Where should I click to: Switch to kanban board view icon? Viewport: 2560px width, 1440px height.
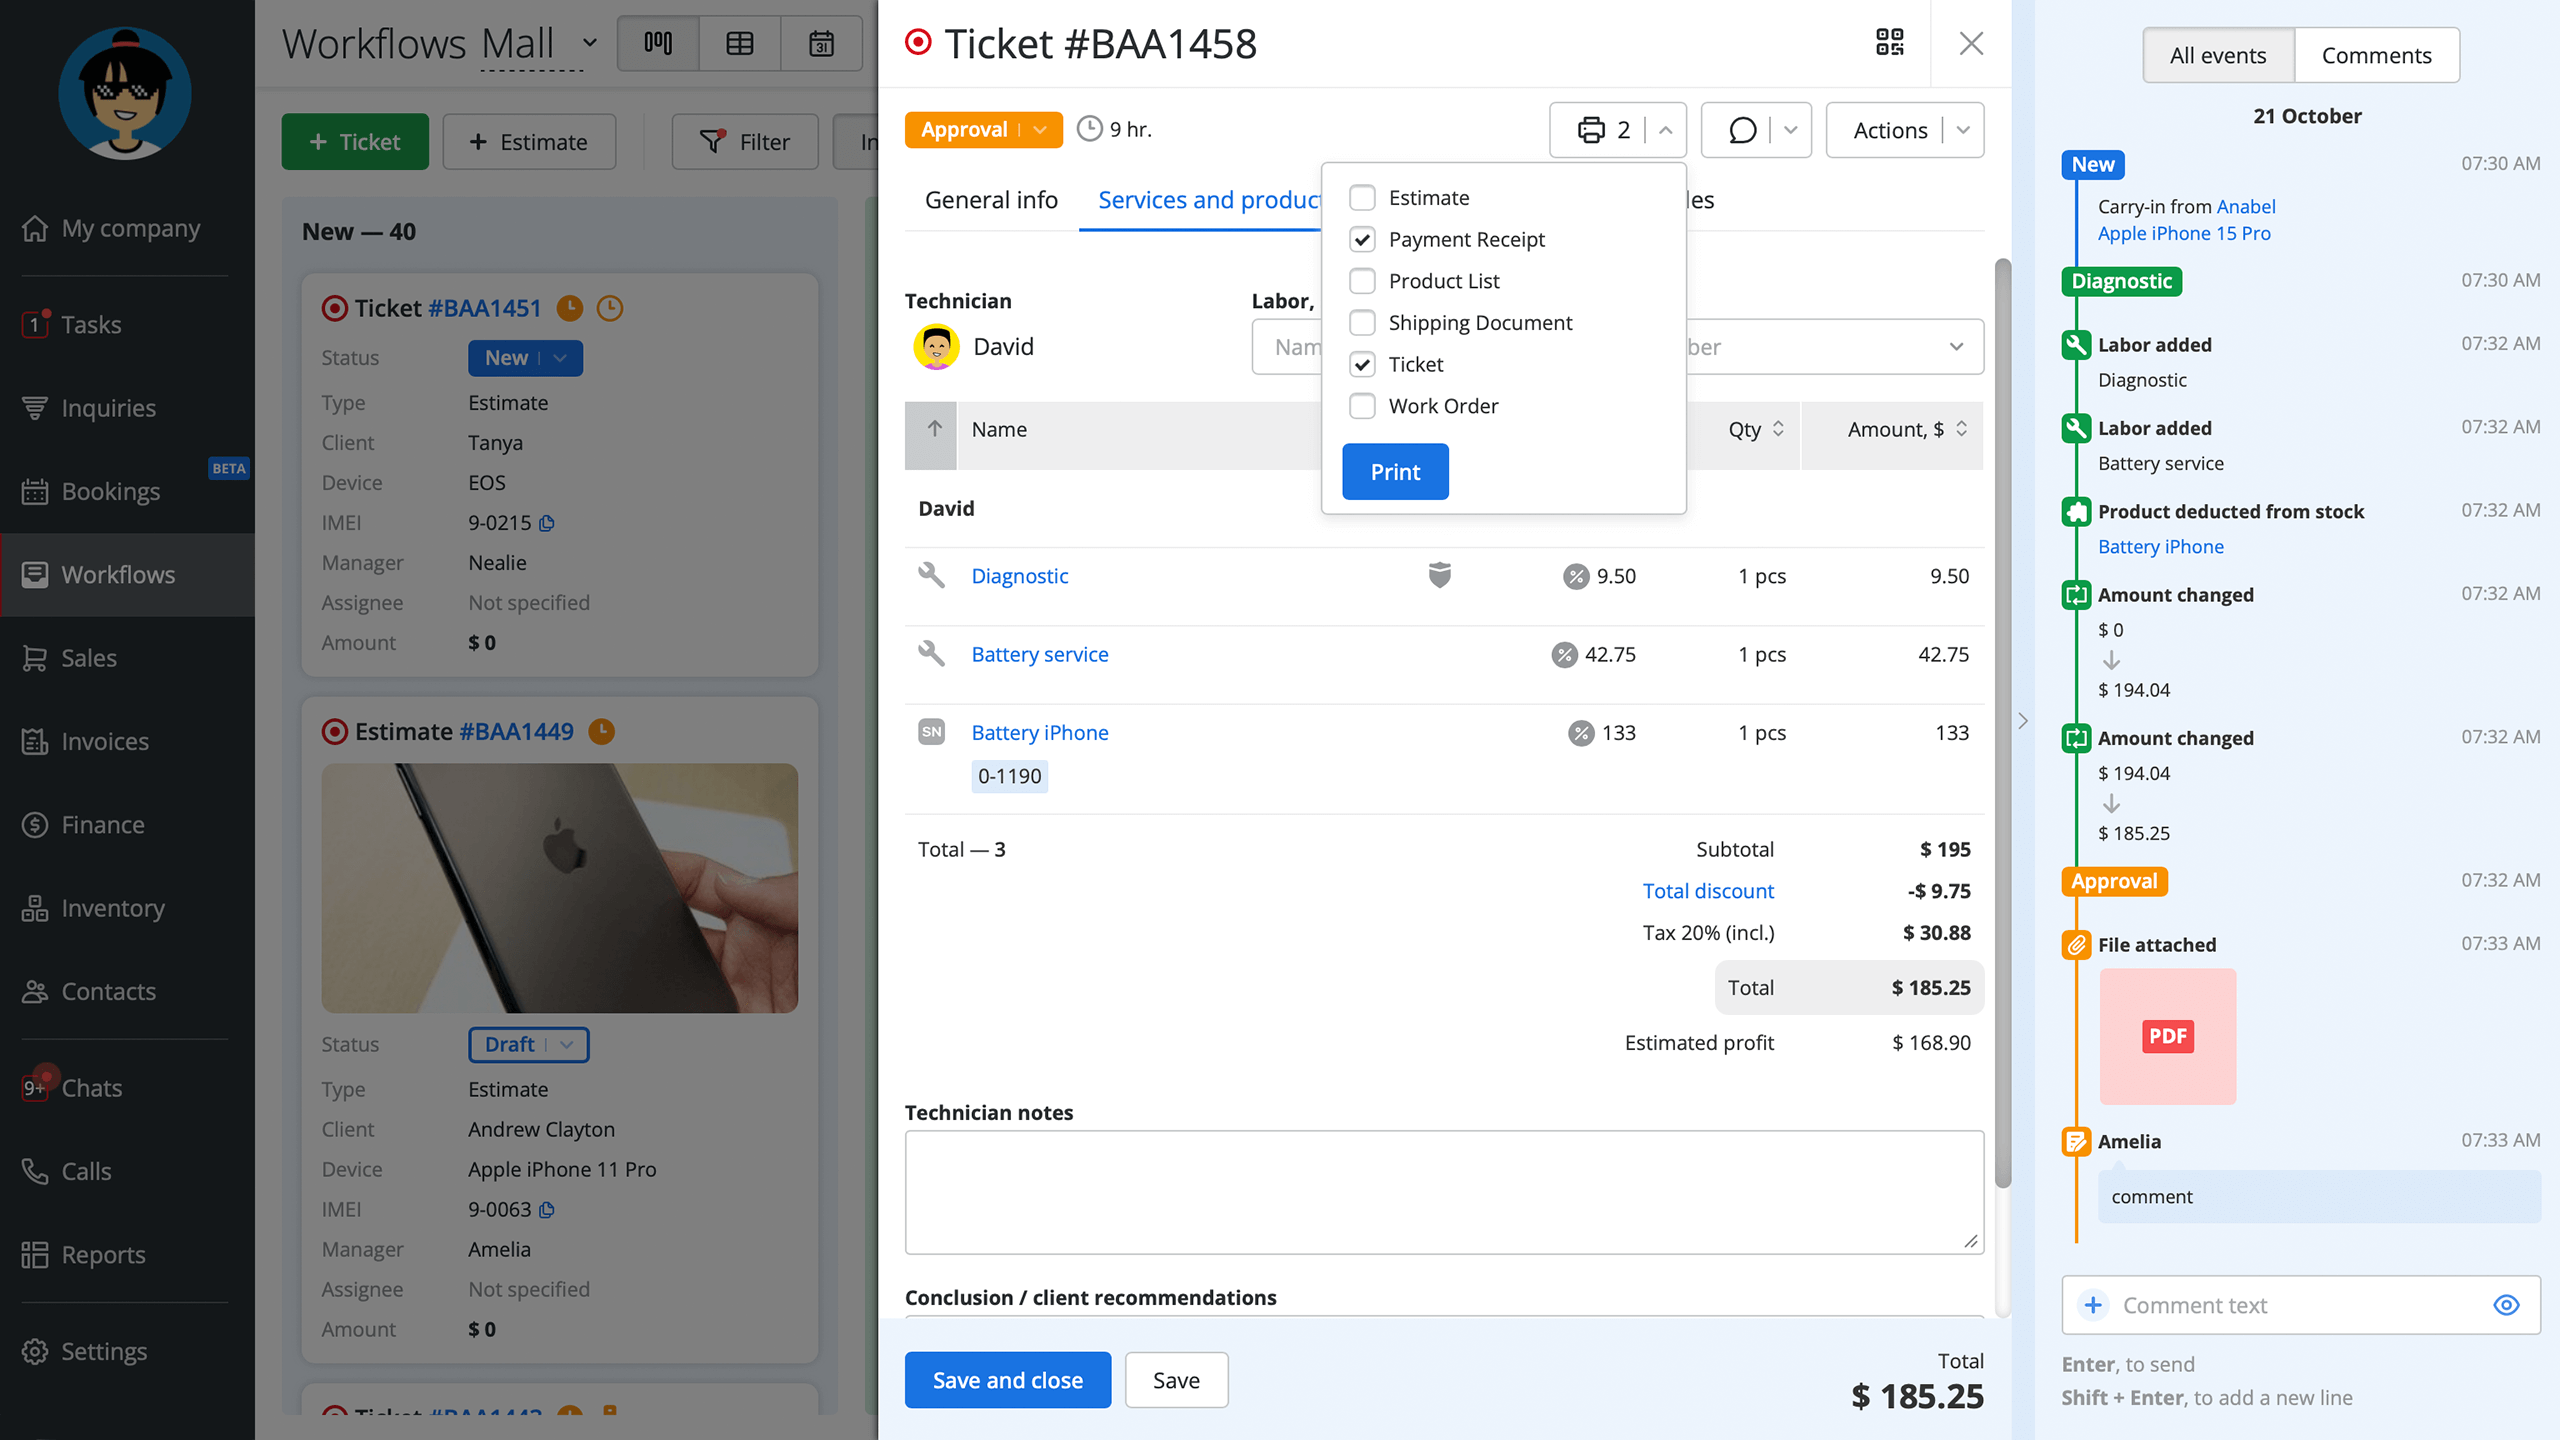tap(658, 43)
